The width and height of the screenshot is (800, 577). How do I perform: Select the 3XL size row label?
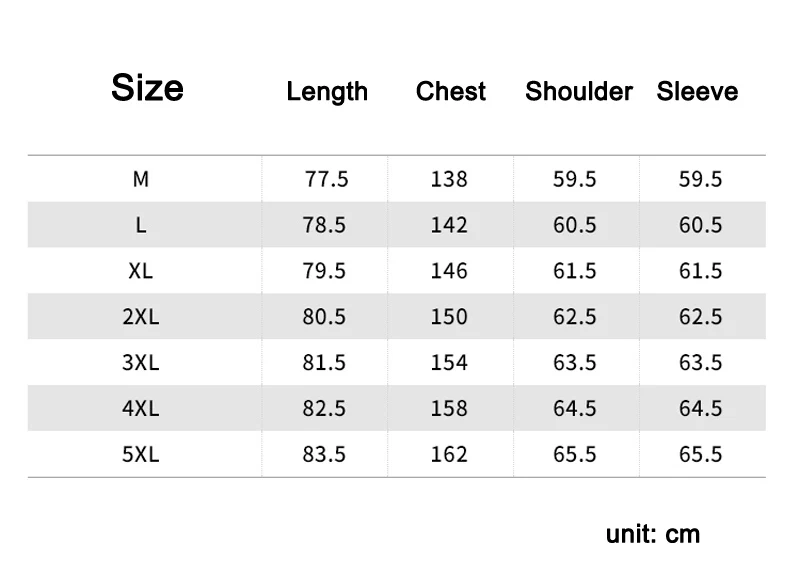point(141,363)
